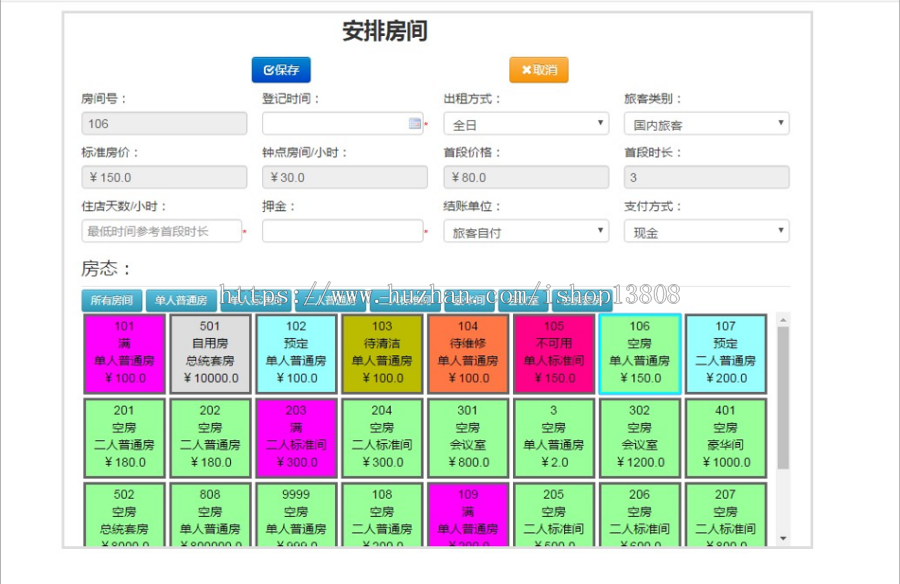
Task: Select room card 204 空房
Action: 382,438
